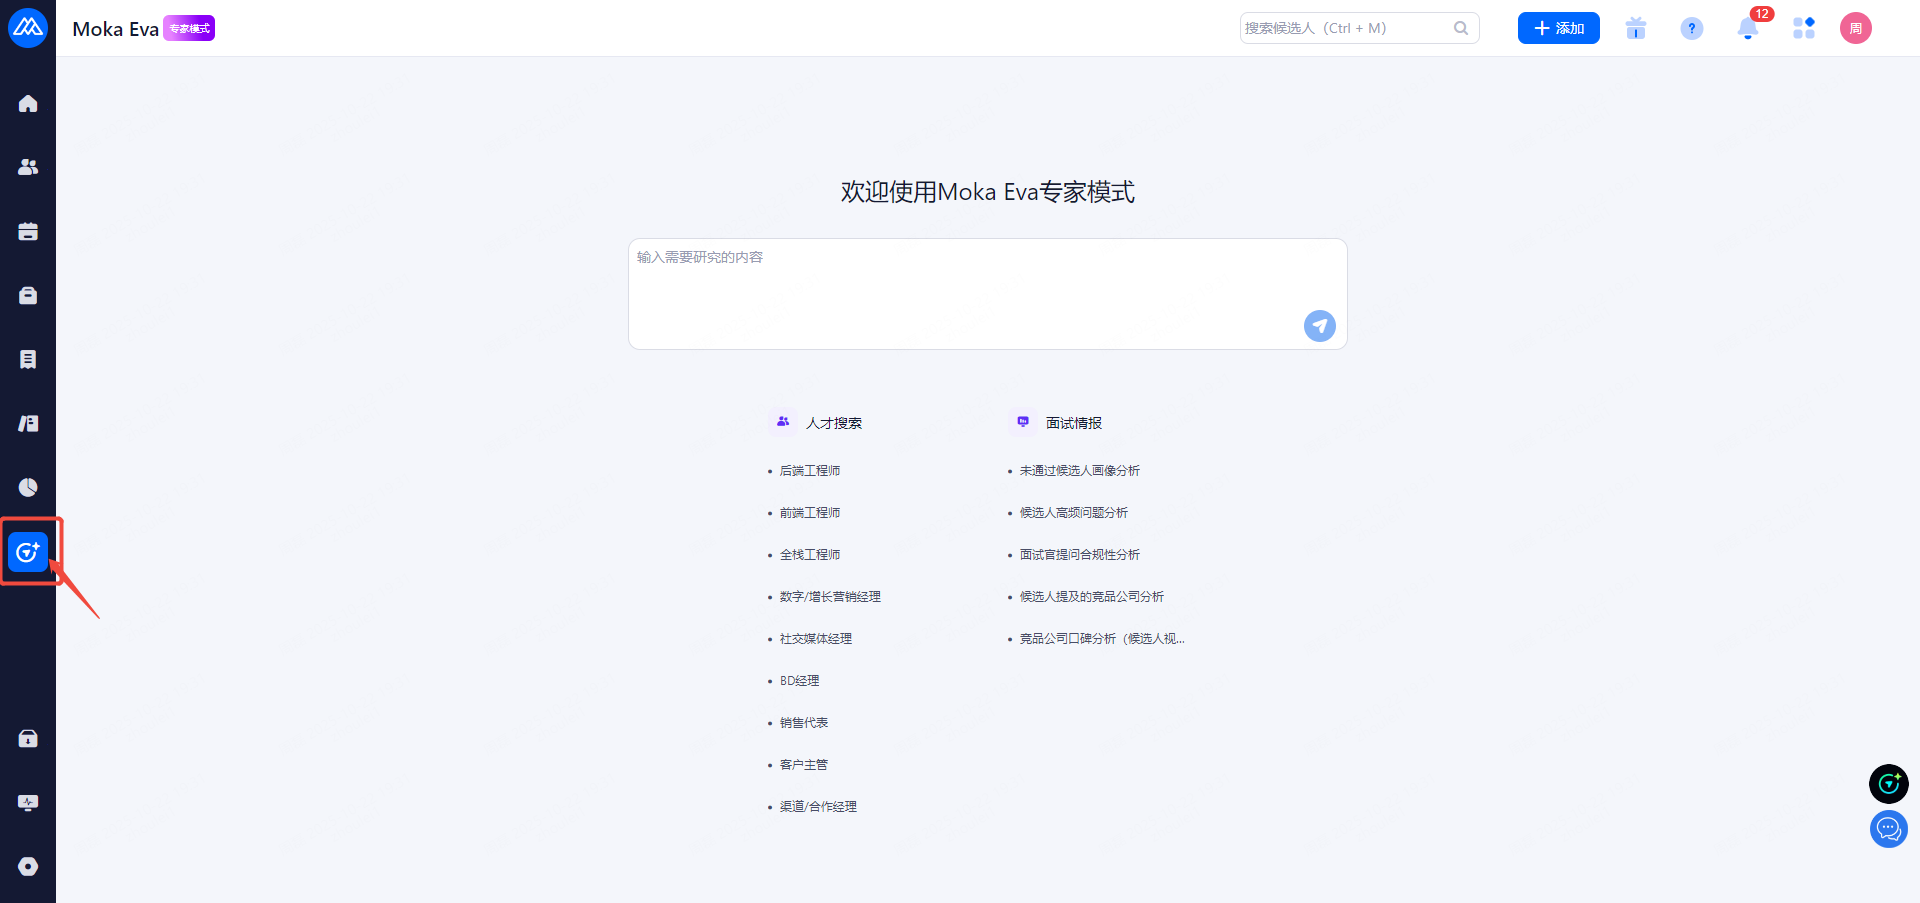1920x903 pixels.
Task: Select the 后端工程师 suggestion
Action: coord(810,471)
